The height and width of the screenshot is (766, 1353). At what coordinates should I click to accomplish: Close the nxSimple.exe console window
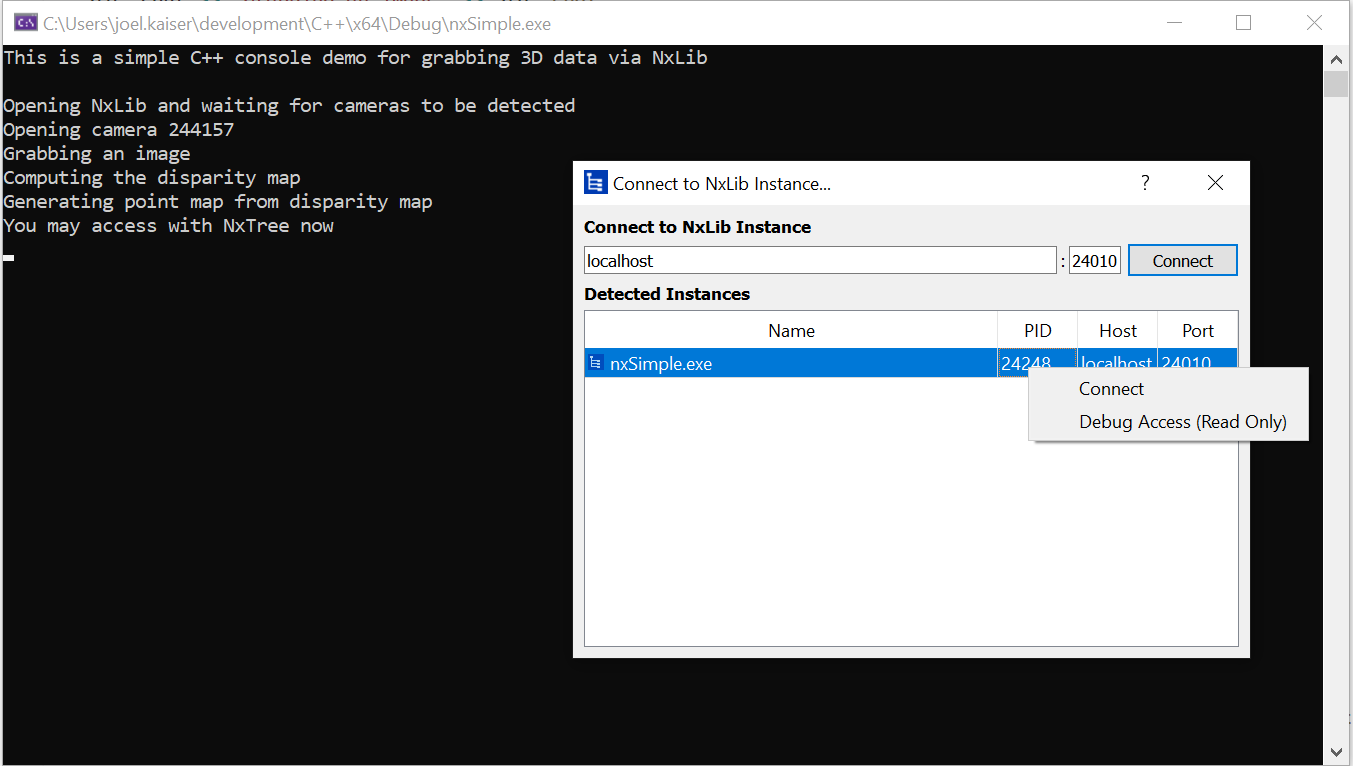click(x=1314, y=23)
